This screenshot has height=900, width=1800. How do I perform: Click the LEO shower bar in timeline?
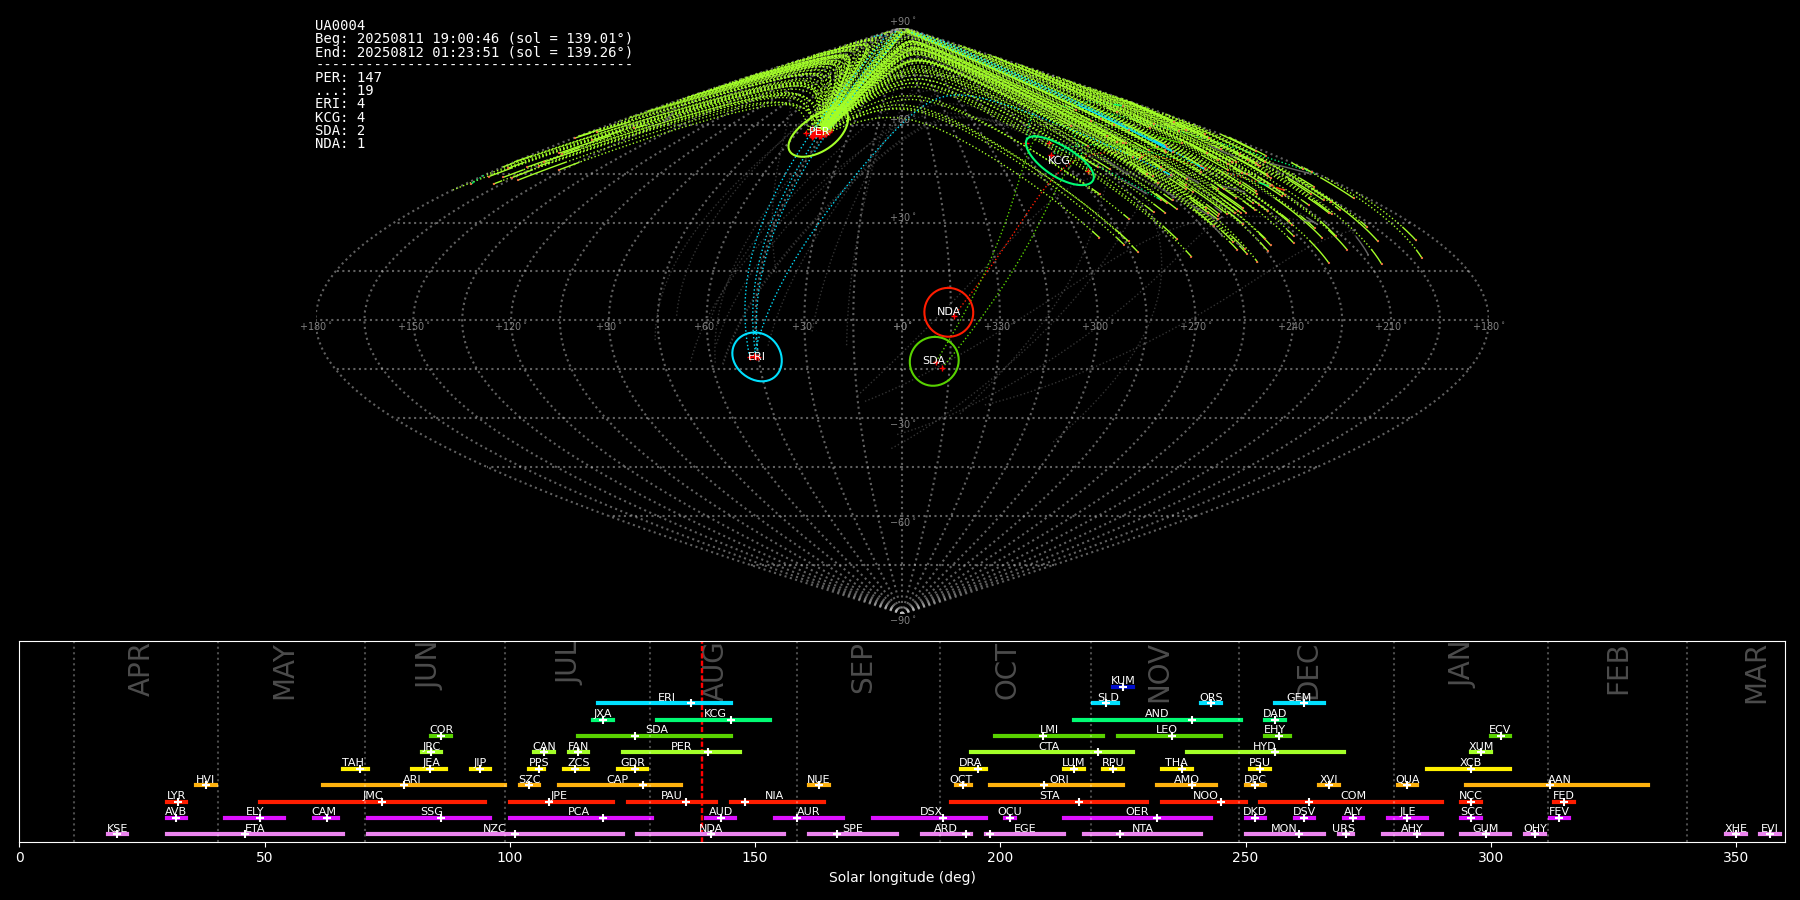(x=1169, y=736)
